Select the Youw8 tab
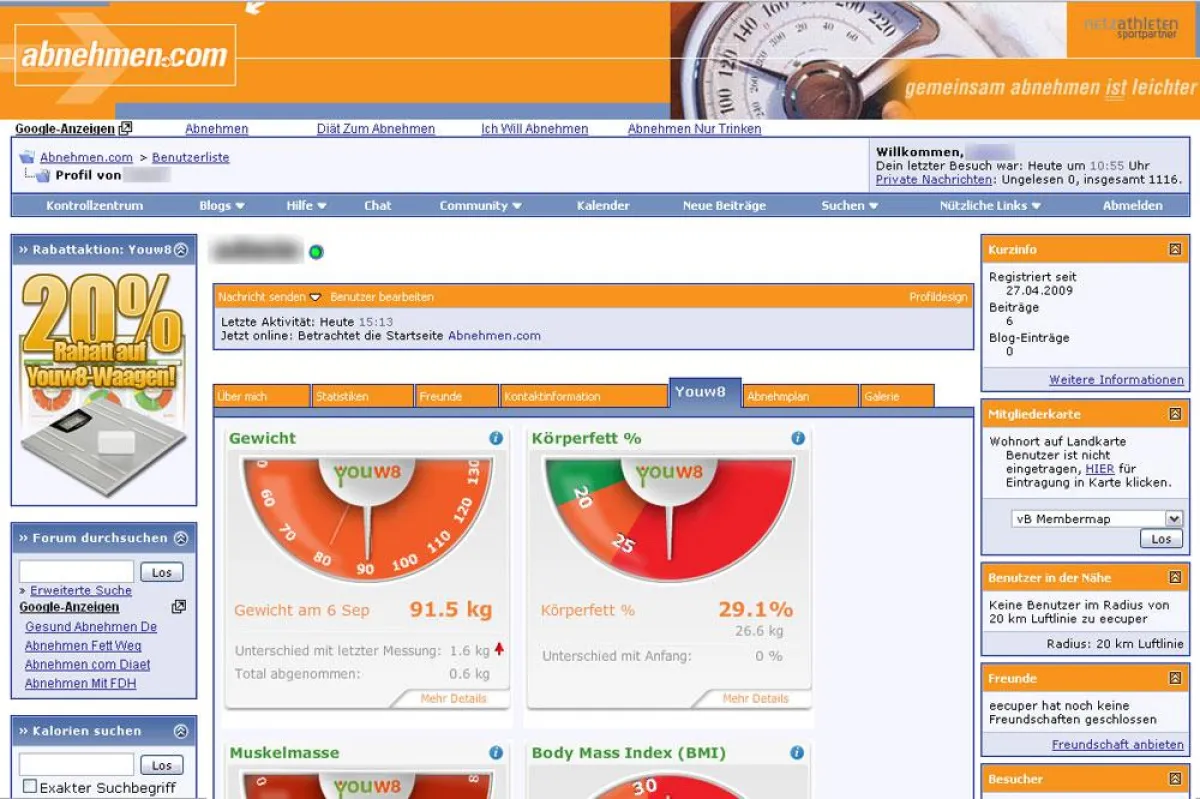1200x799 pixels. (705, 392)
